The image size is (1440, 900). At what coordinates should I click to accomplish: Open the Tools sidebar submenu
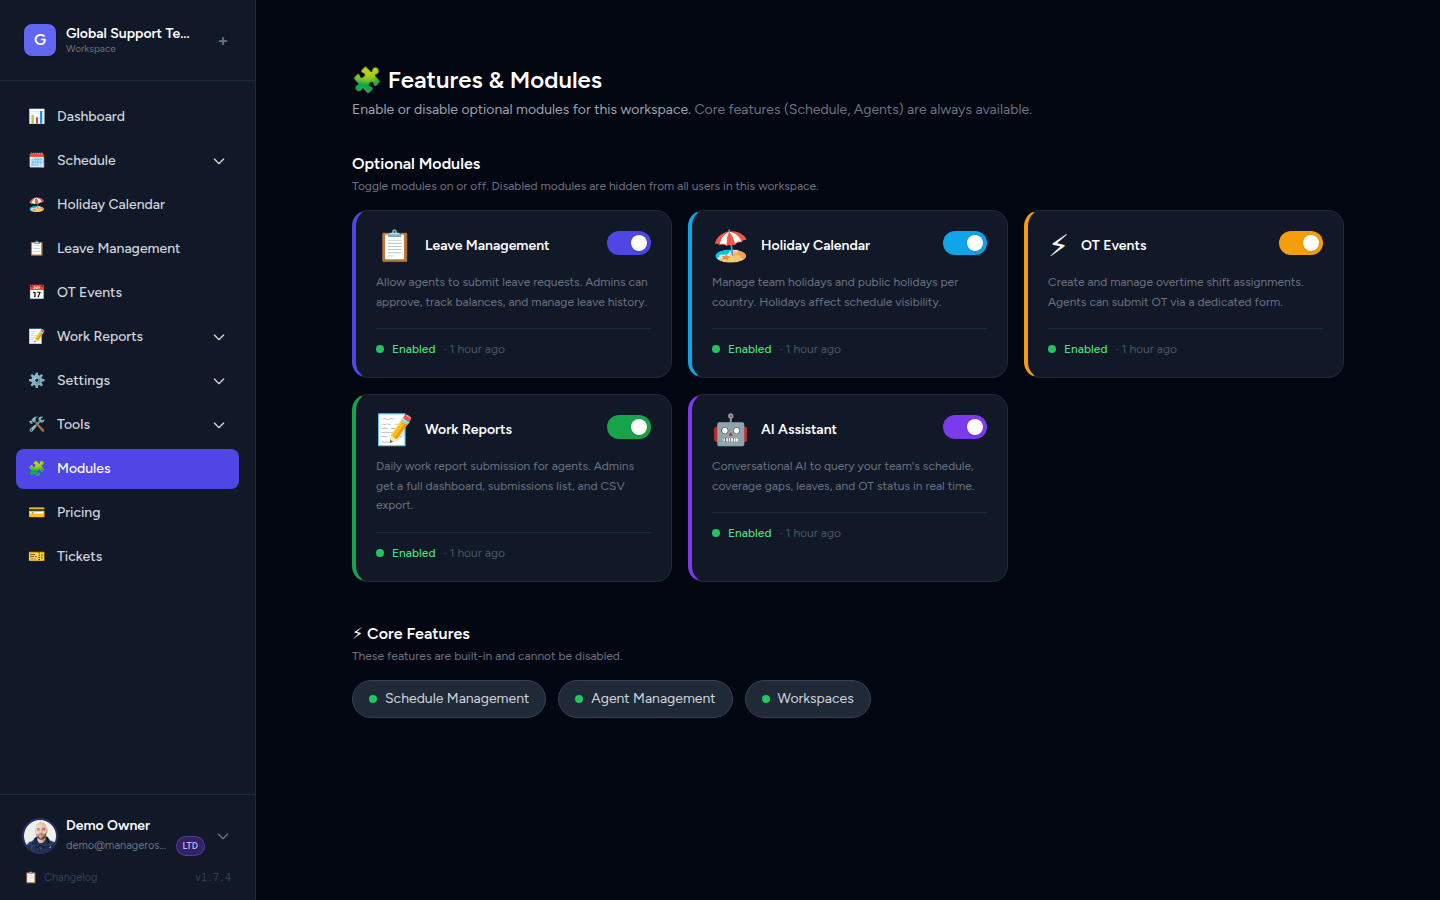click(219, 424)
